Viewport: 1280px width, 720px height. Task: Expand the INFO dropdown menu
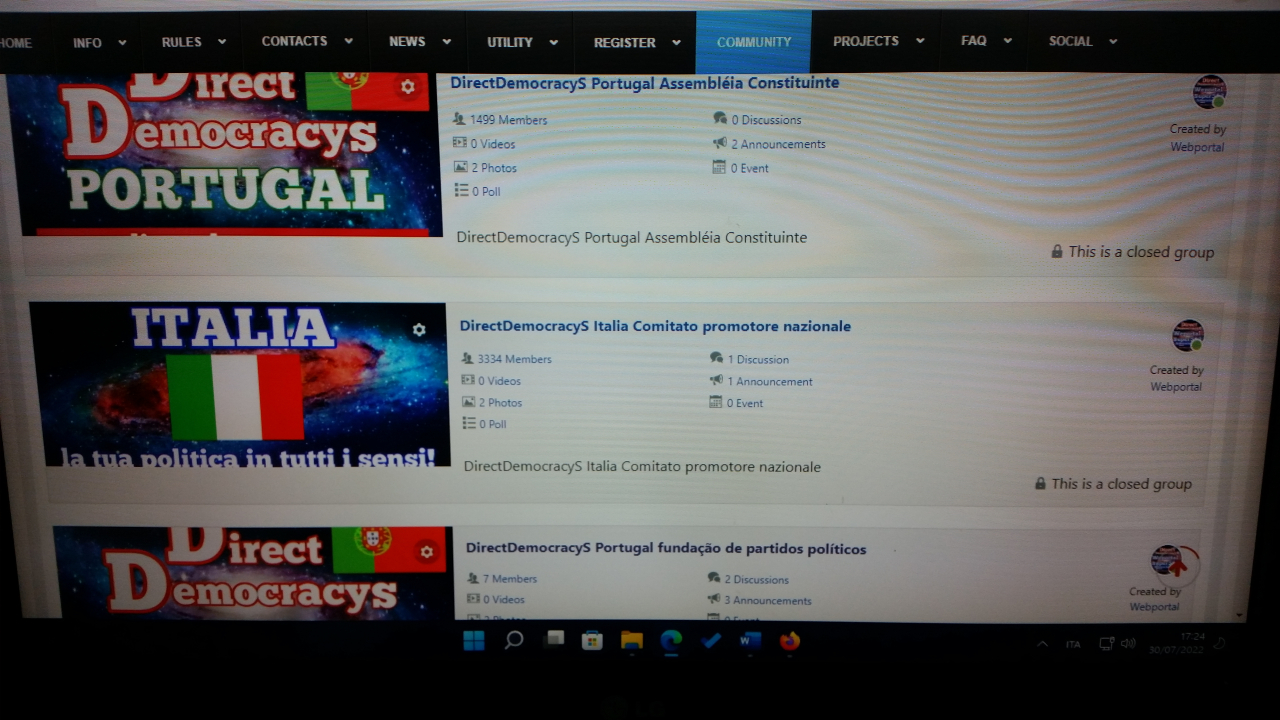click(x=99, y=43)
